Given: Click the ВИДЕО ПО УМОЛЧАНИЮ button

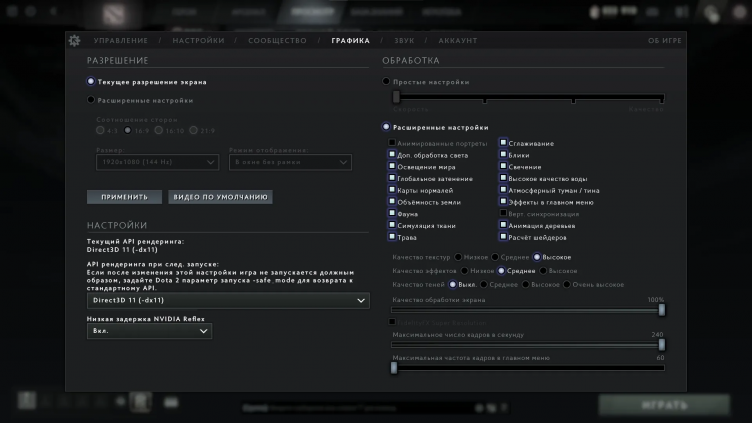Looking at the screenshot, I should pyautogui.click(x=220, y=197).
